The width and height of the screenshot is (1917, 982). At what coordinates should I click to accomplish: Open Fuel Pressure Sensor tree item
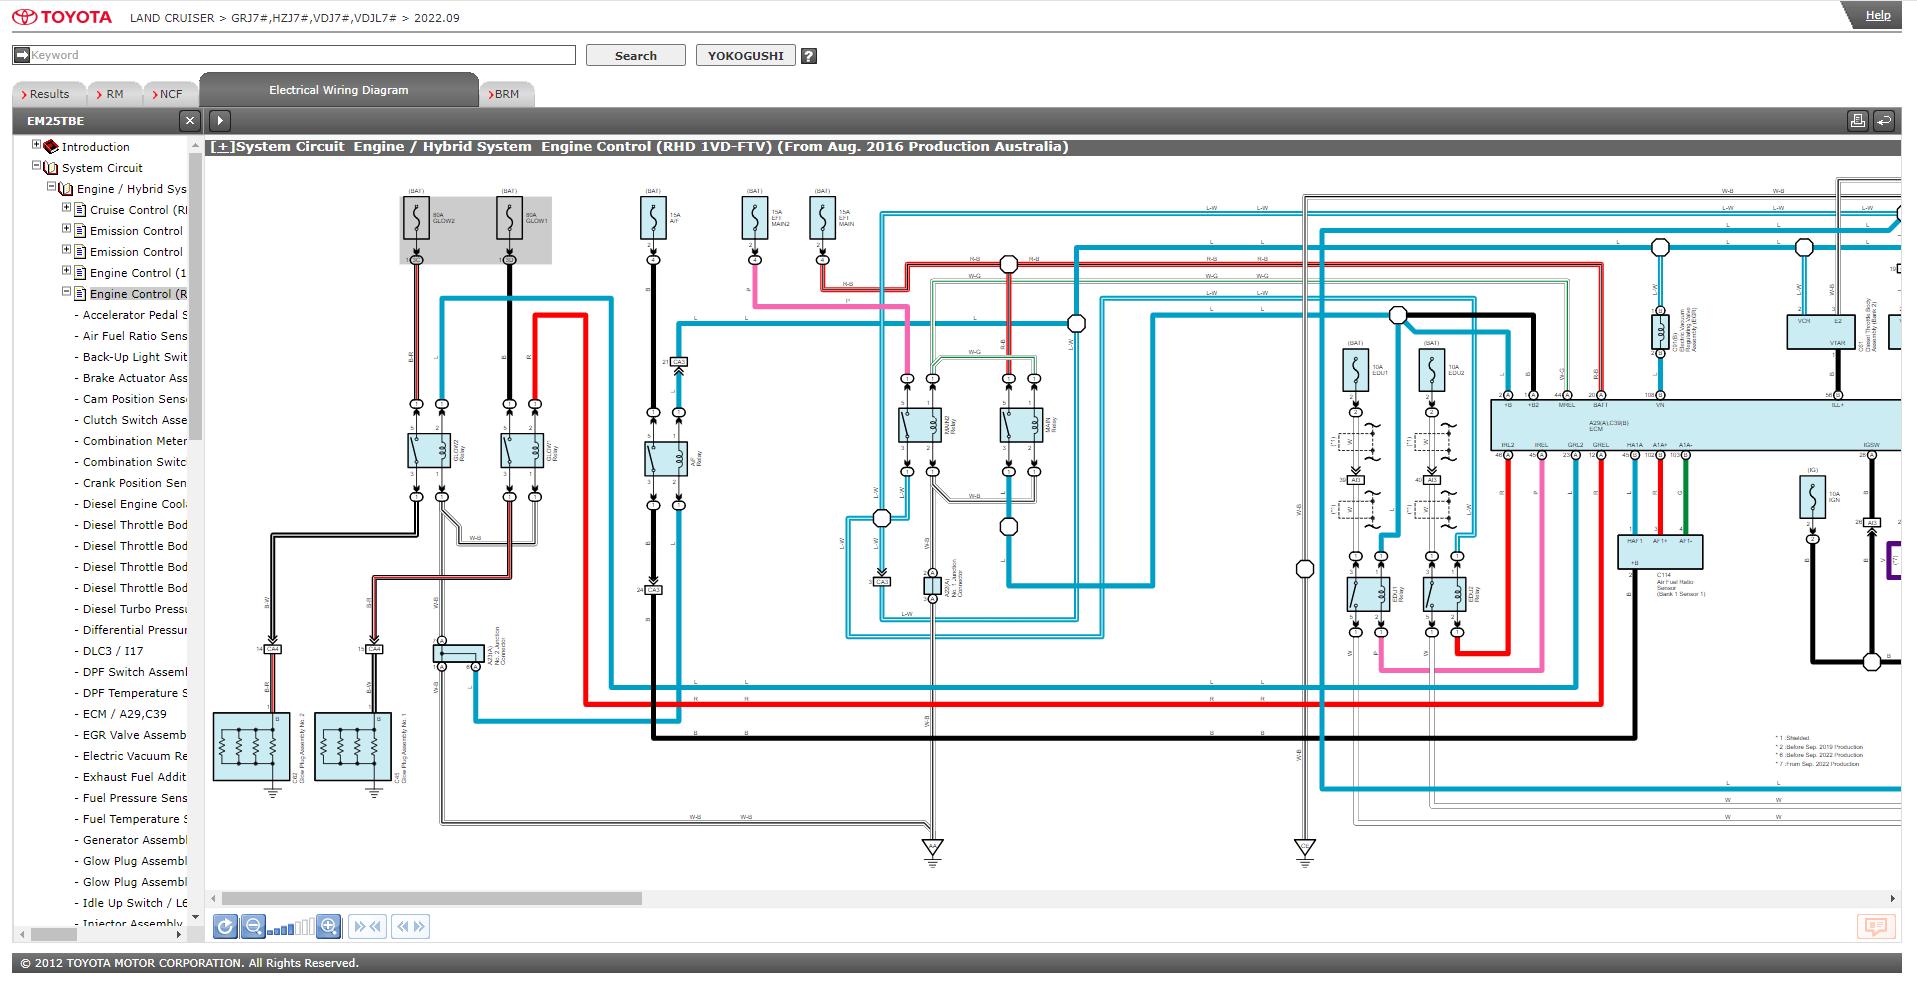pos(135,798)
